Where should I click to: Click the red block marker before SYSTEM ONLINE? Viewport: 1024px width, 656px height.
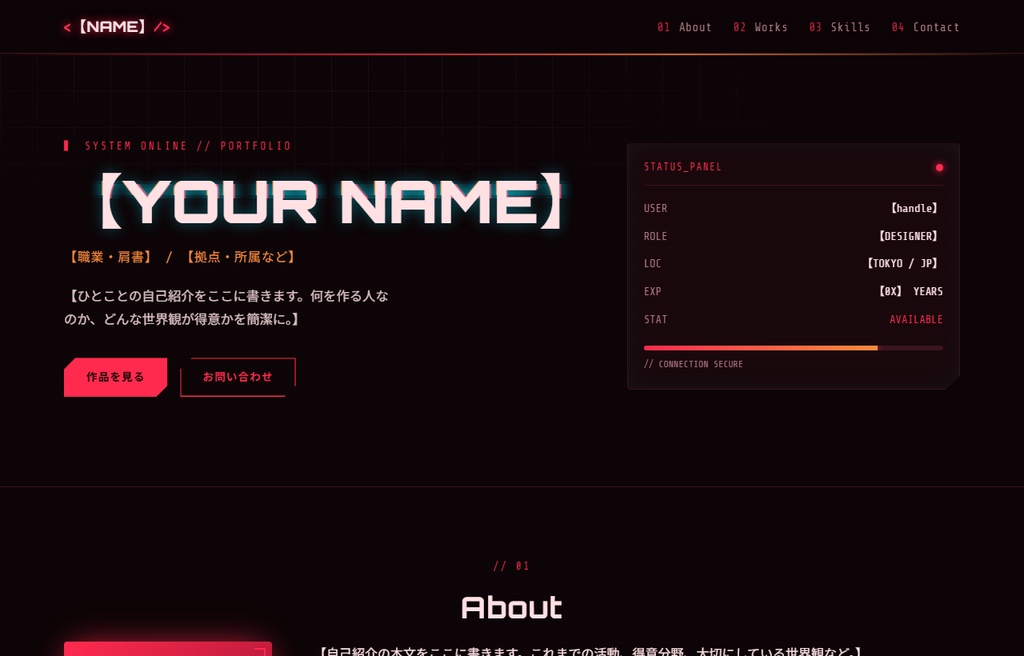coord(66,146)
